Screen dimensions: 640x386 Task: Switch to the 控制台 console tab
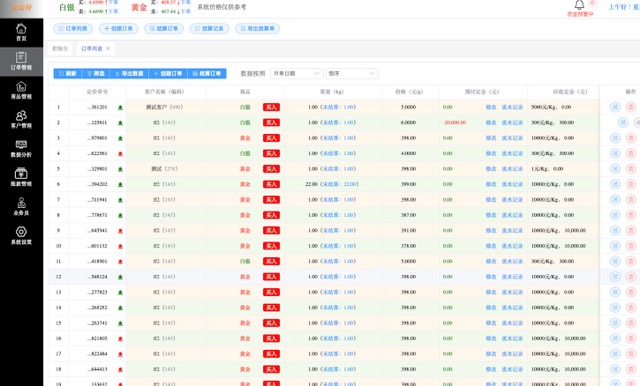click(x=60, y=49)
